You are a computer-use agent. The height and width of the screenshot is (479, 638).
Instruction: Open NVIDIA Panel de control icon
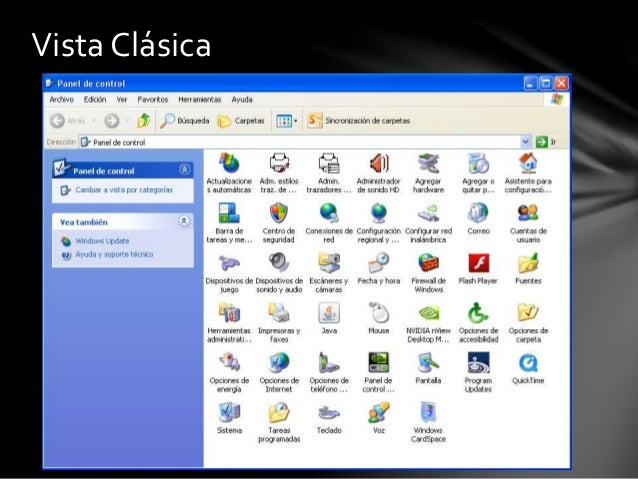click(378, 363)
